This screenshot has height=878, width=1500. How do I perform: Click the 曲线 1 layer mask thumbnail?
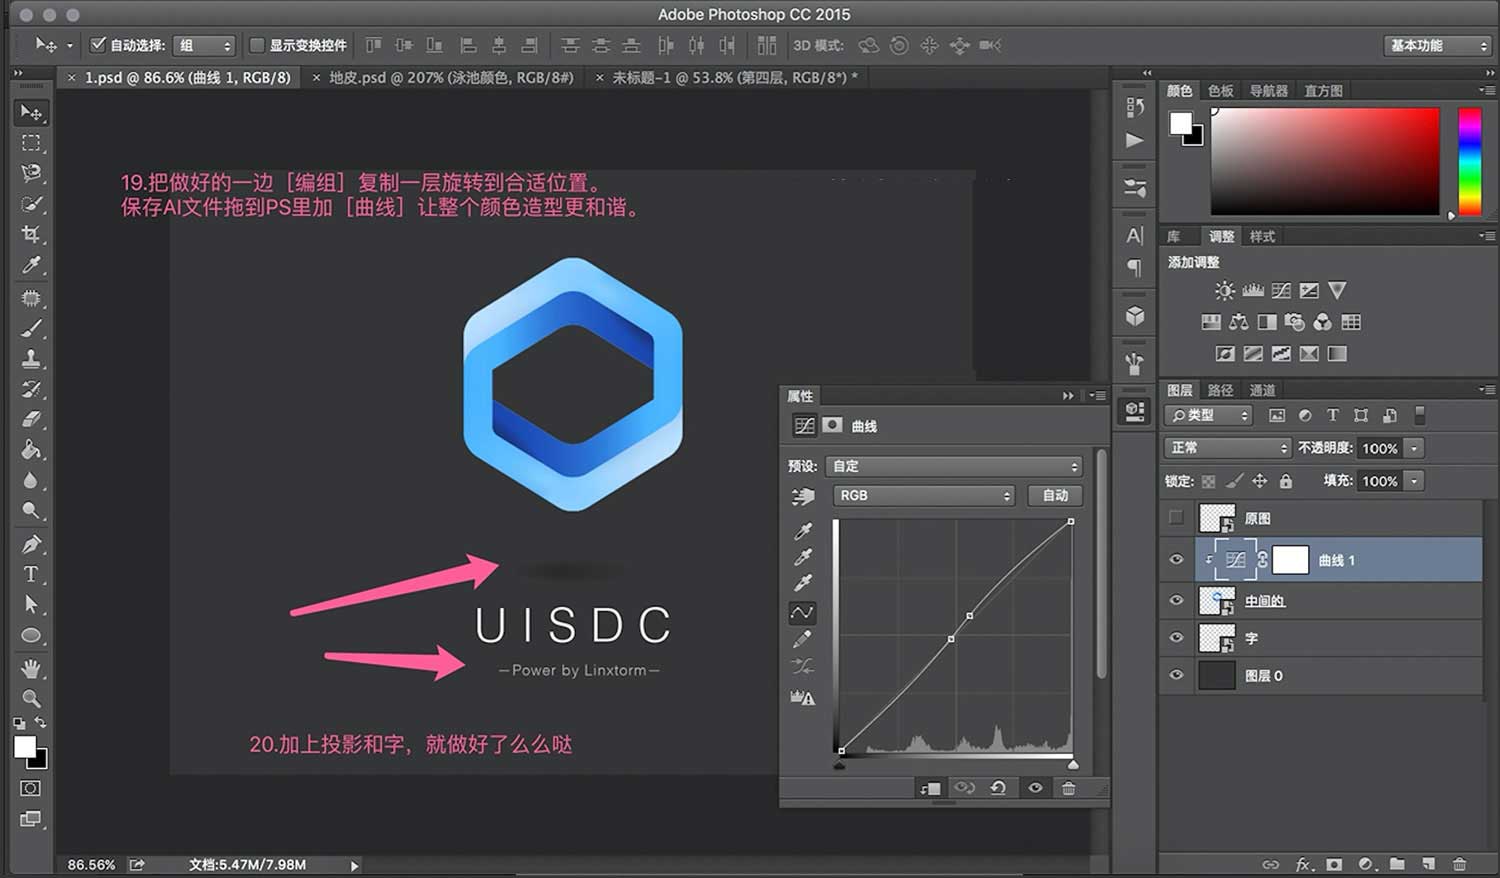tap(1290, 560)
